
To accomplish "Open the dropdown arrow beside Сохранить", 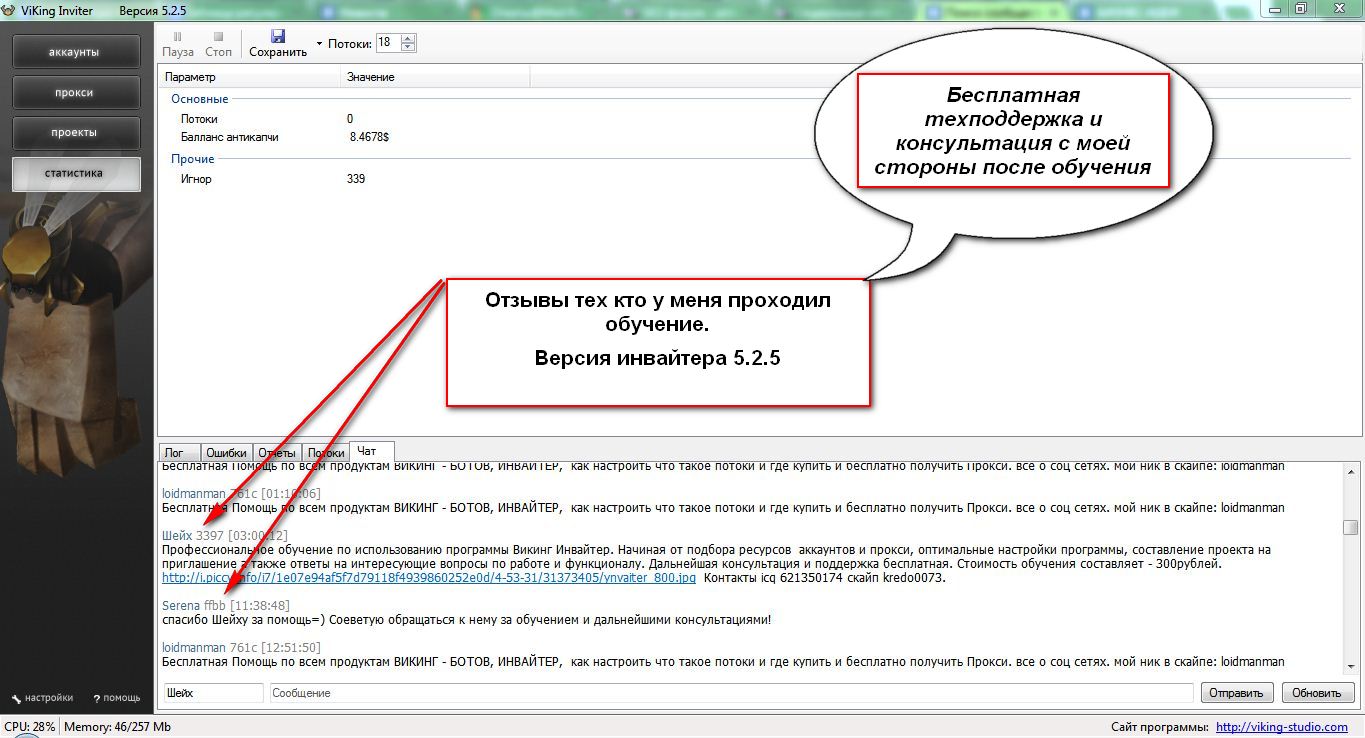I will tap(320, 44).
